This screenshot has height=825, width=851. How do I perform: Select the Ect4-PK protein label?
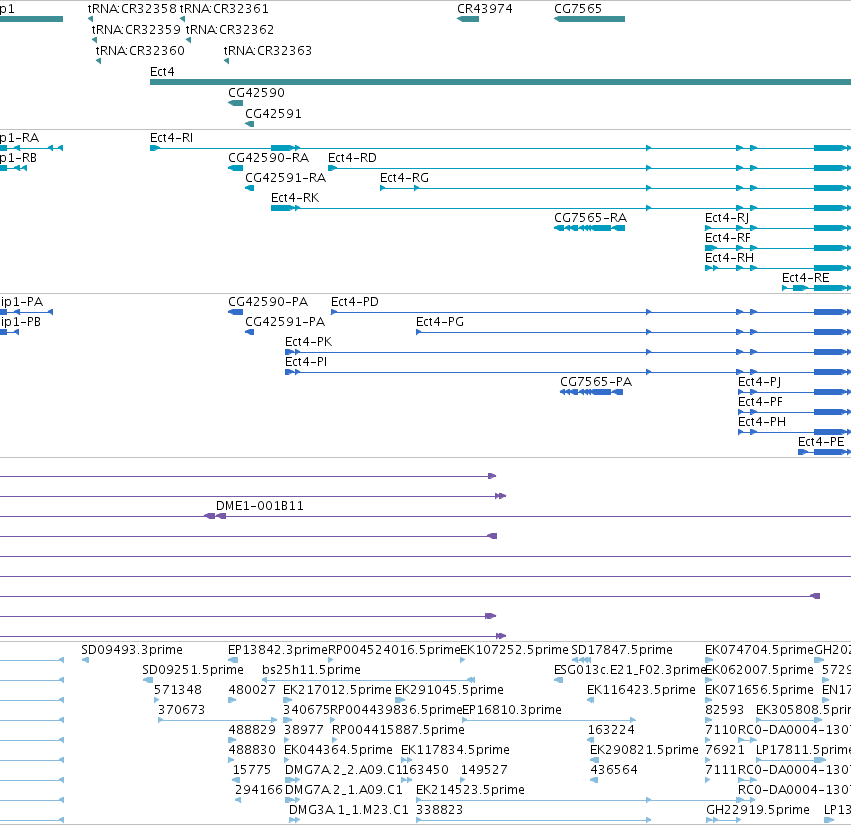click(x=308, y=342)
